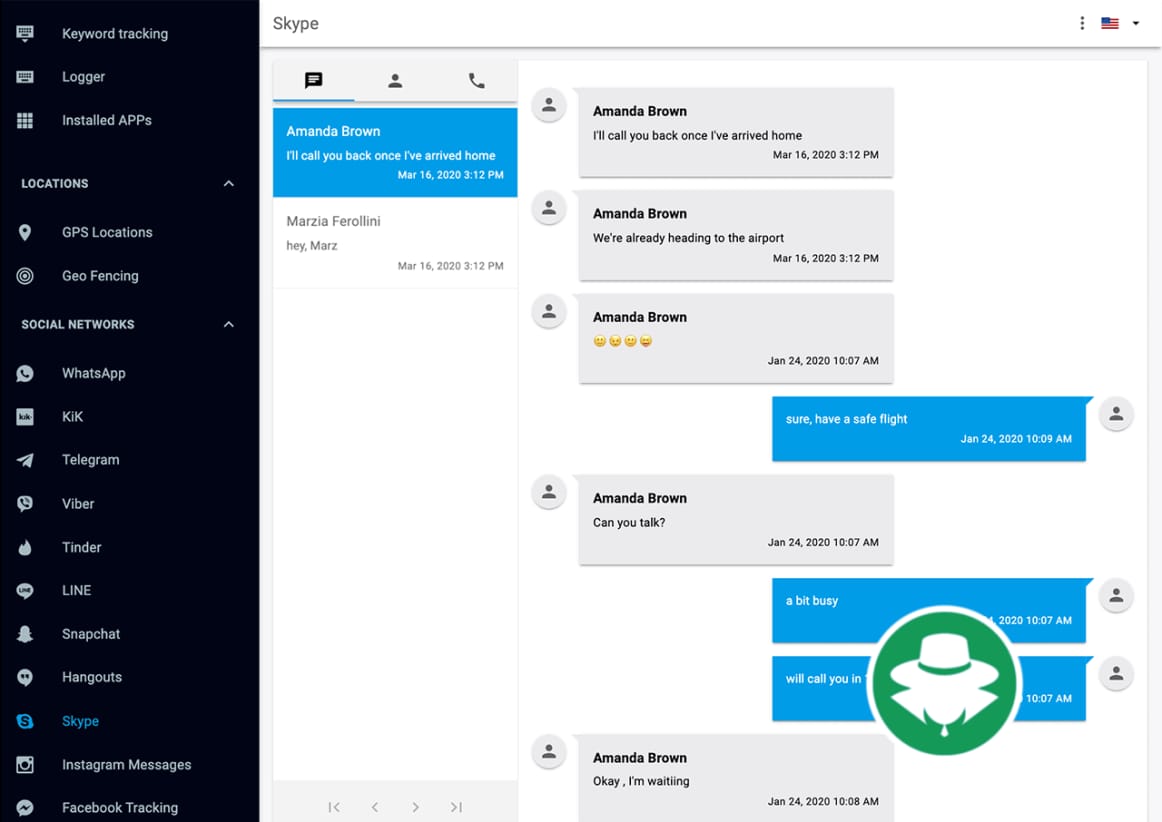Switch to the calls tab

tap(476, 81)
